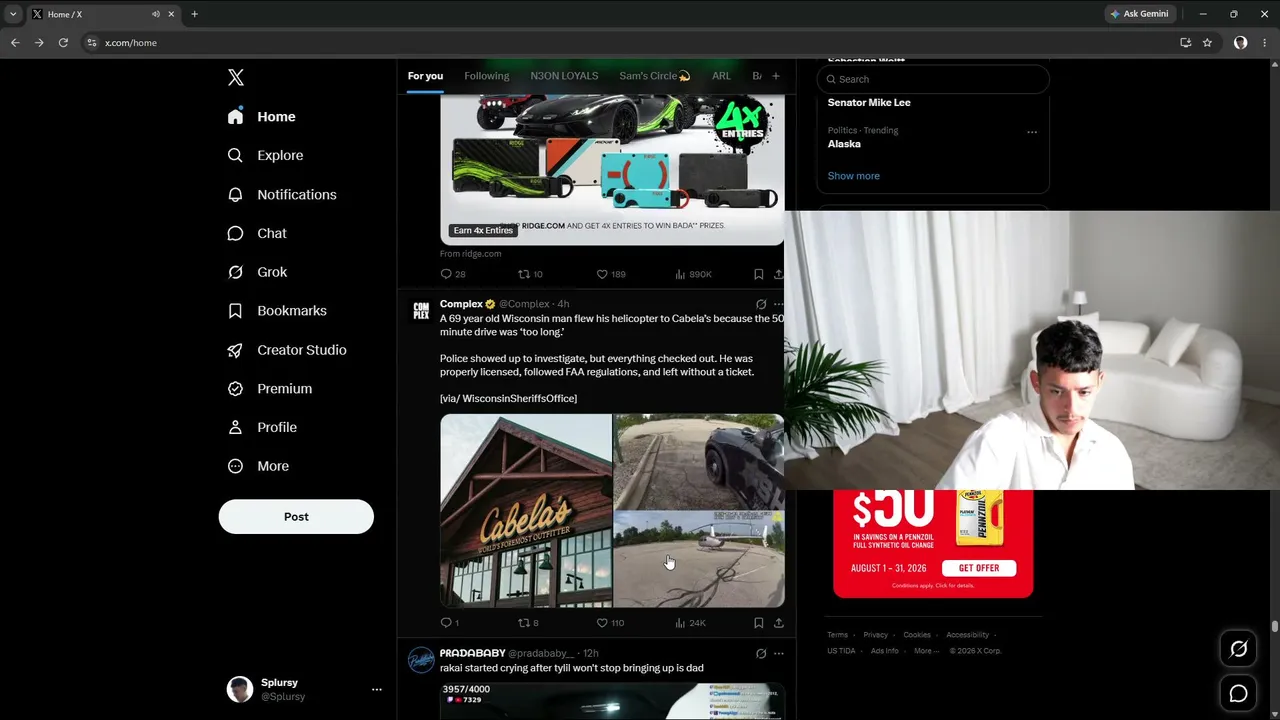Click Show more under trends

(x=853, y=176)
